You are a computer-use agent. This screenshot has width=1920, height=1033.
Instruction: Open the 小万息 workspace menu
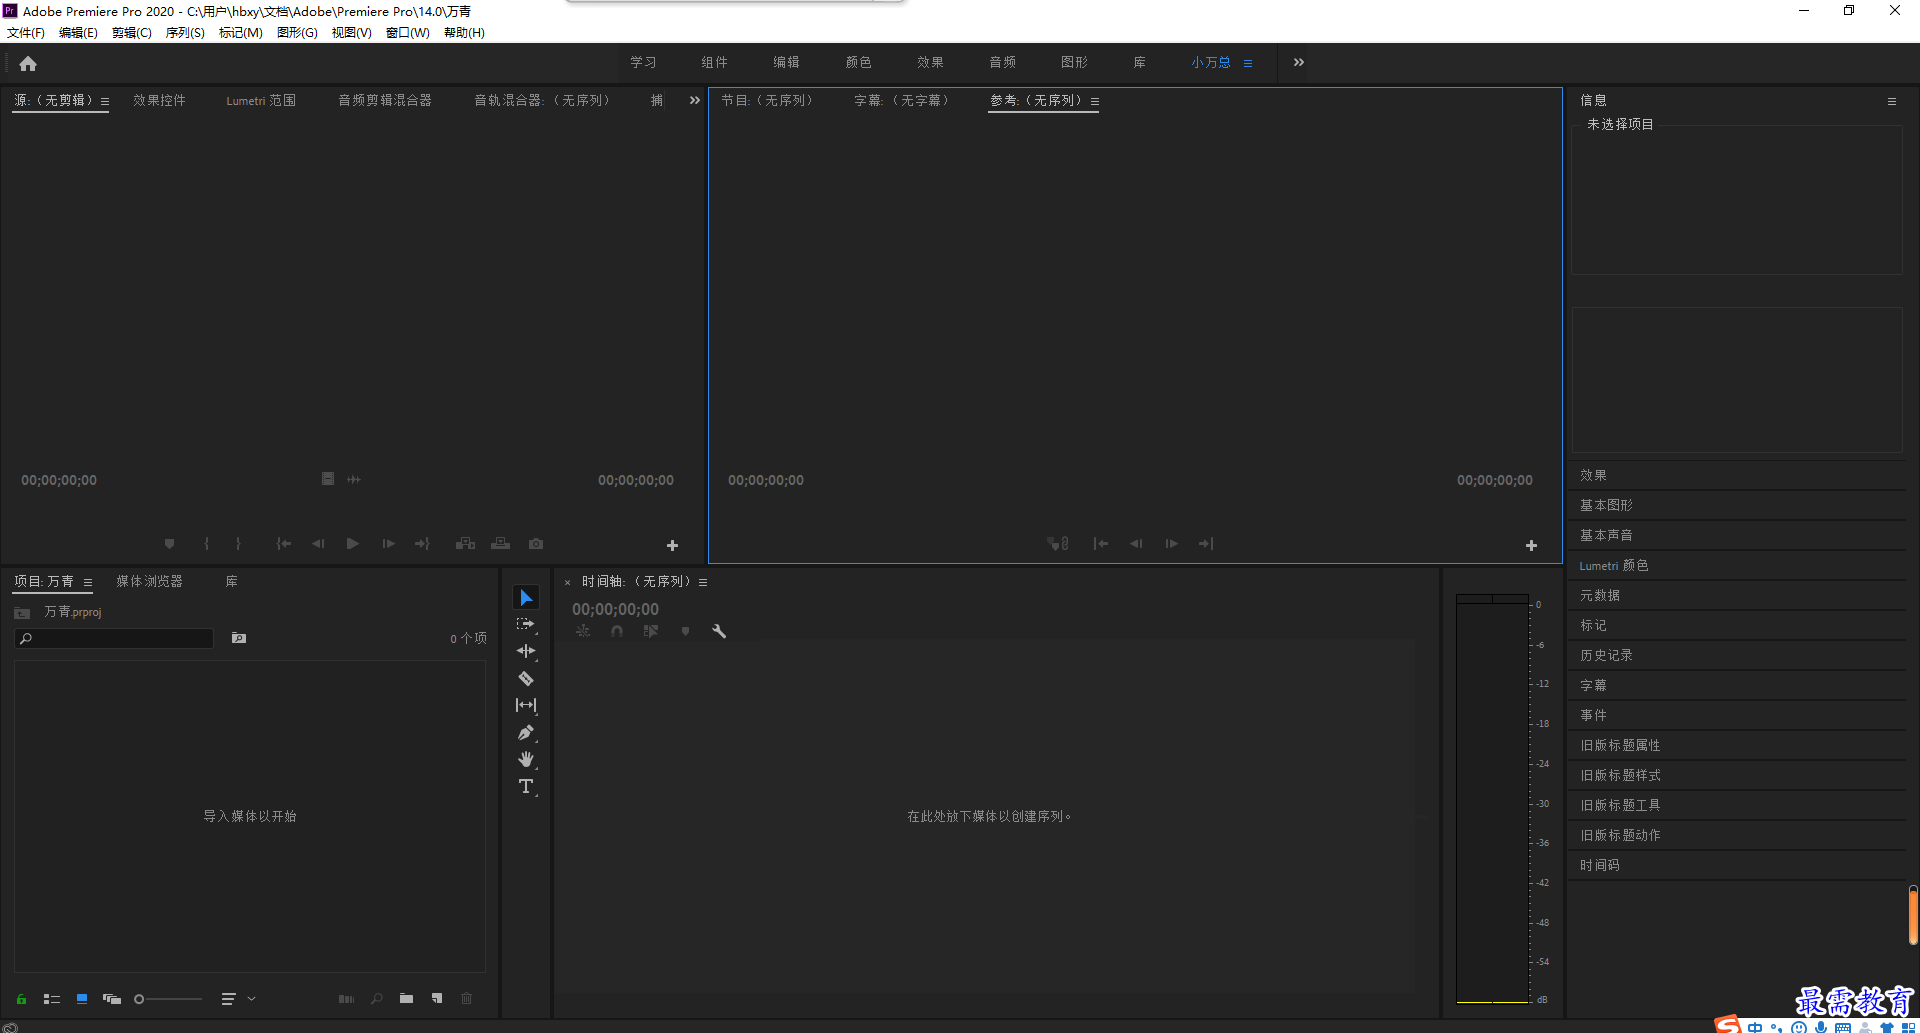coord(1248,63)
